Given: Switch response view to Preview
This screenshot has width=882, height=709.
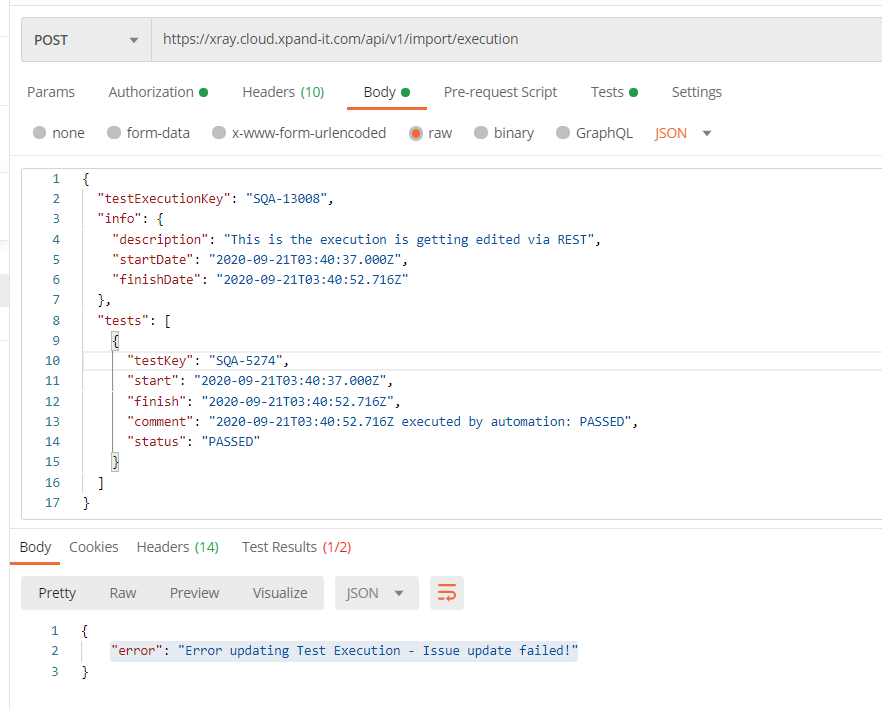Looking at the screenshot, I should coord(194,593).
